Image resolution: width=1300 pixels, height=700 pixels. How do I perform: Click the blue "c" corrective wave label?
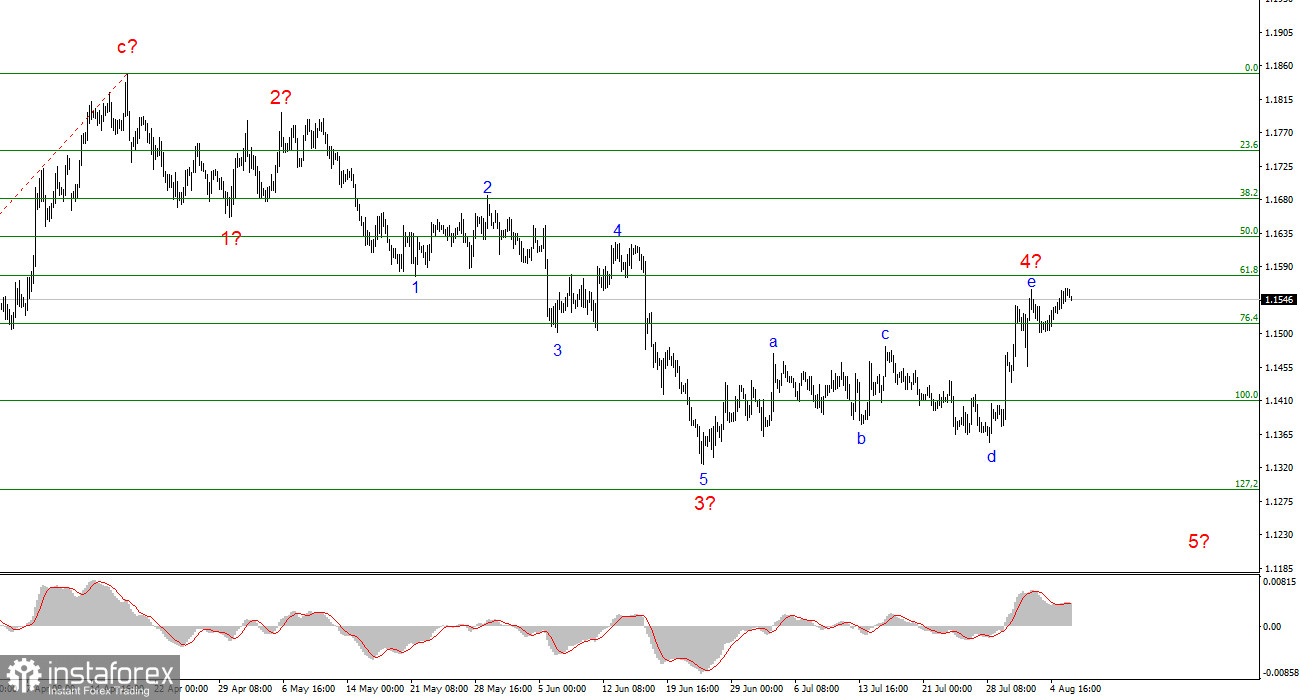coord(885,334)
